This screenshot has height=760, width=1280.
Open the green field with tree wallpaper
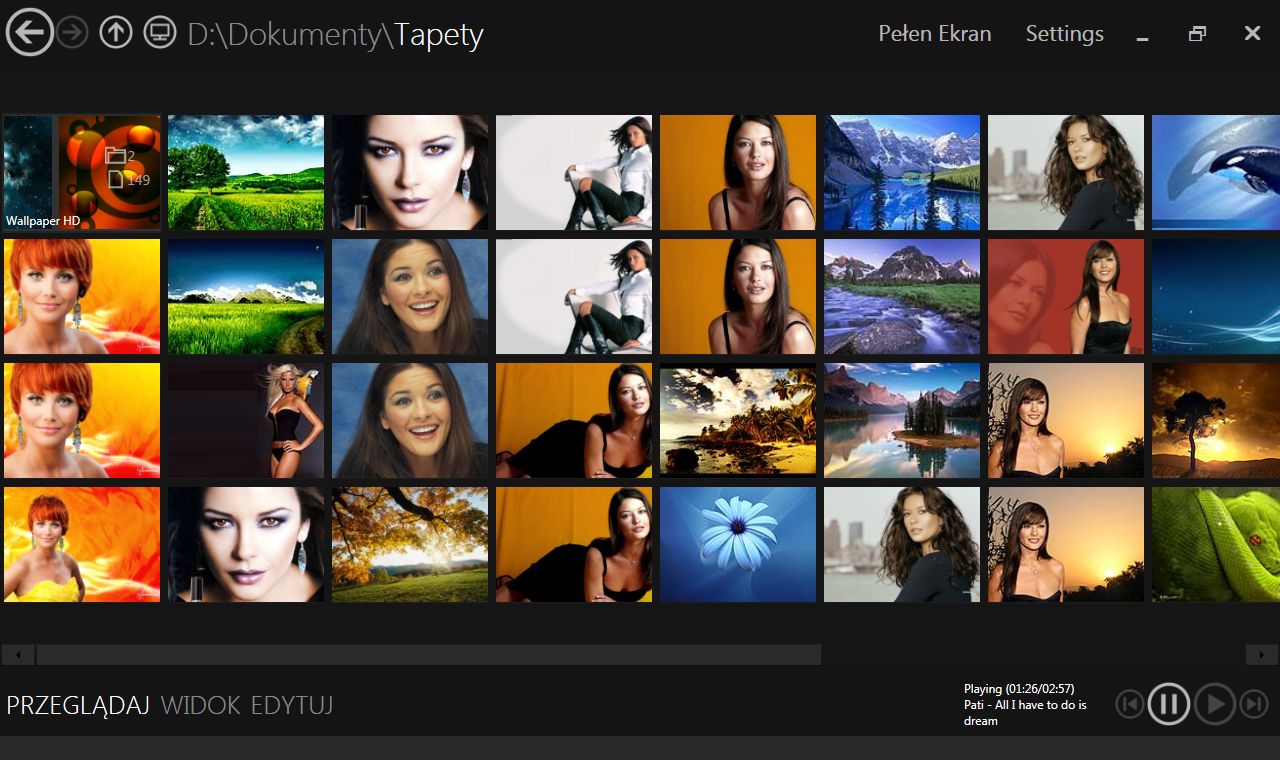pos(246,172)
